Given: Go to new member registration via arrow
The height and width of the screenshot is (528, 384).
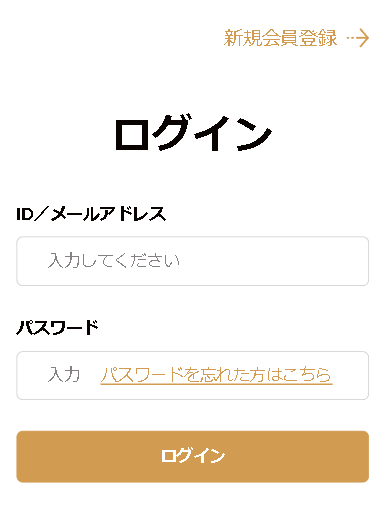Looking at the screenshot, I should click(358, 38).
